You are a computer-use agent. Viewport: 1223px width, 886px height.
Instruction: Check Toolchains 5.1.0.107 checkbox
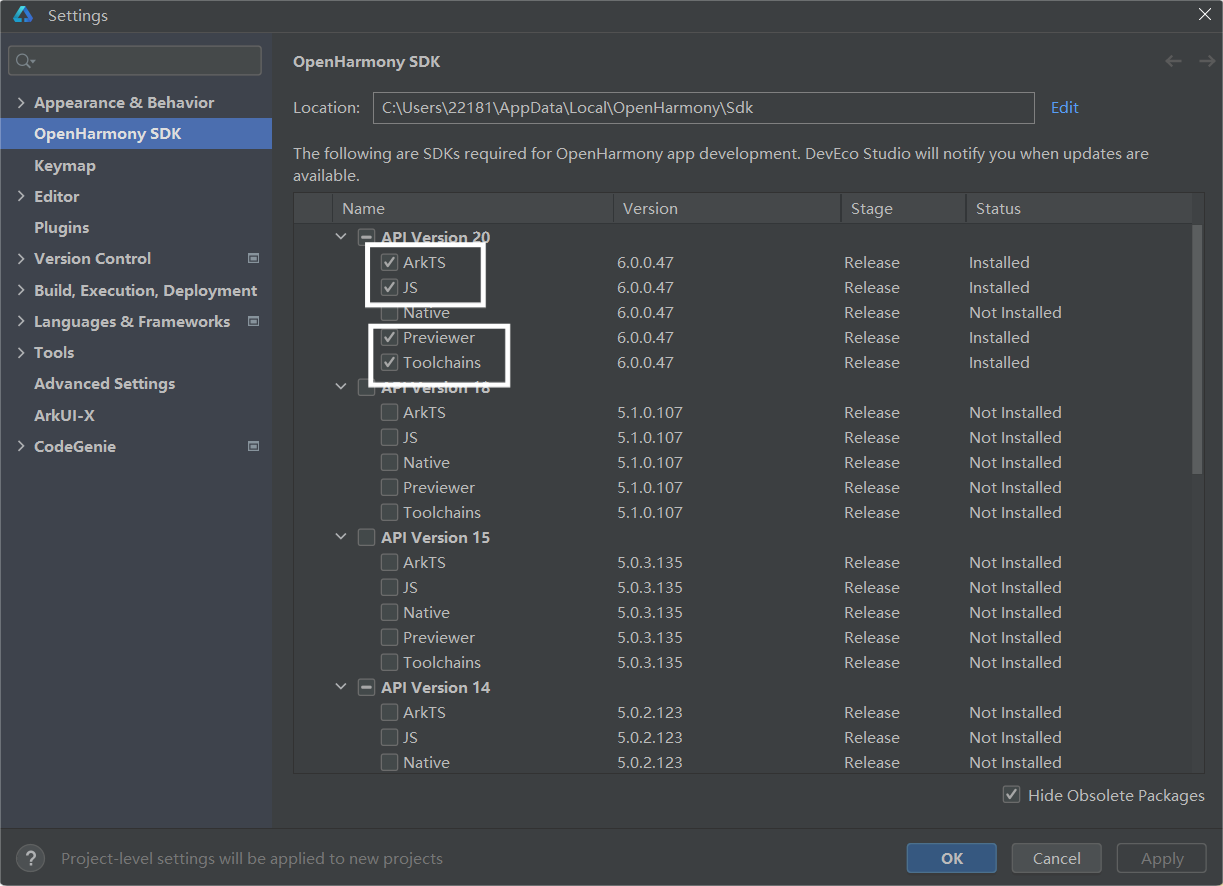click(x=390, y=512)
